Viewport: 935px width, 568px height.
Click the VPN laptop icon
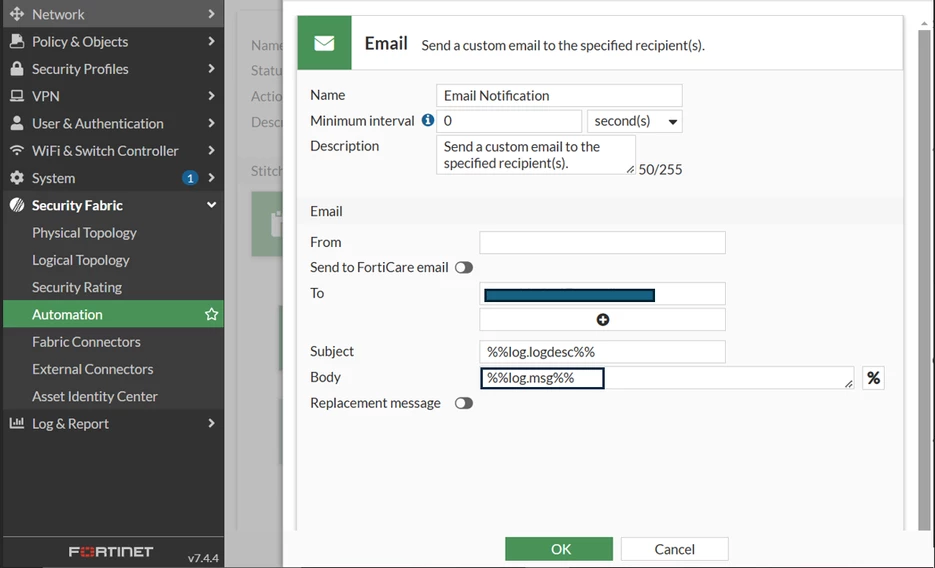(17, 96)
